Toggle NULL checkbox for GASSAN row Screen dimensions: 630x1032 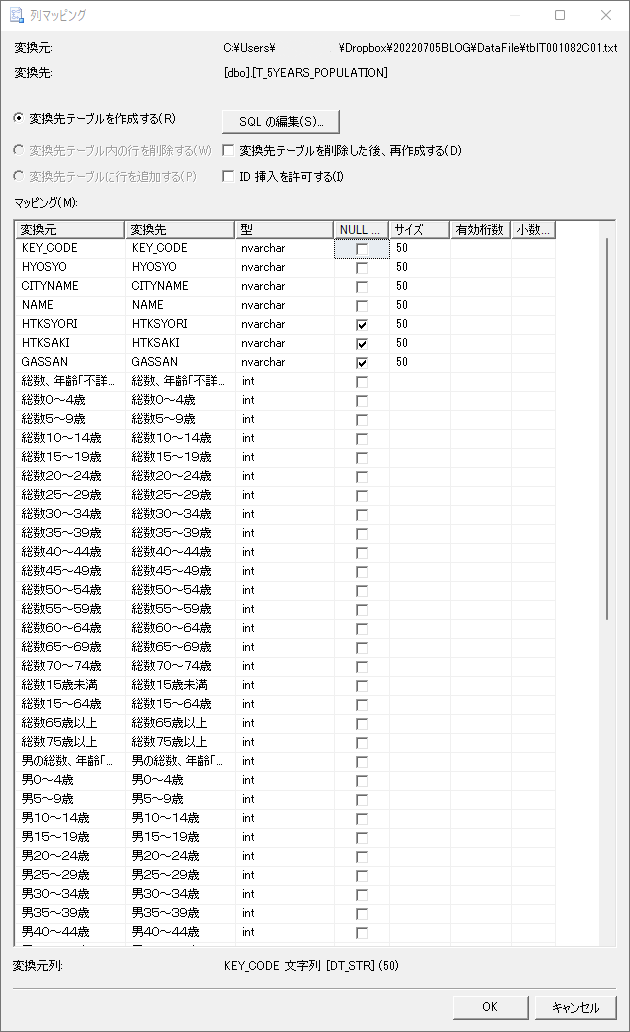pos(361,363)
